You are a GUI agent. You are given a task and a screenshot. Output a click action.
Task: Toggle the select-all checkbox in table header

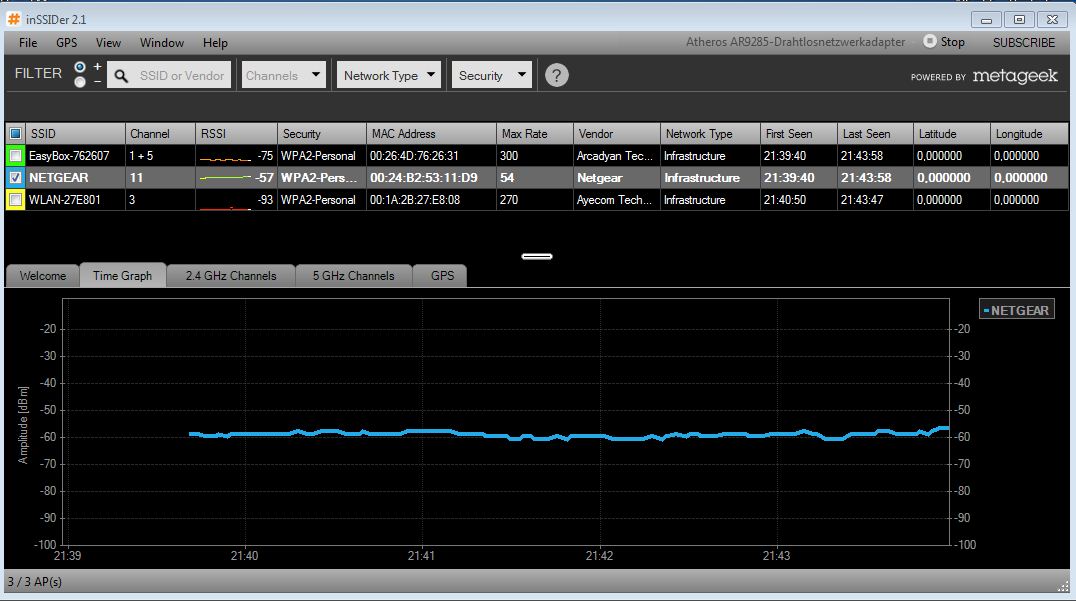click(15, 134)
